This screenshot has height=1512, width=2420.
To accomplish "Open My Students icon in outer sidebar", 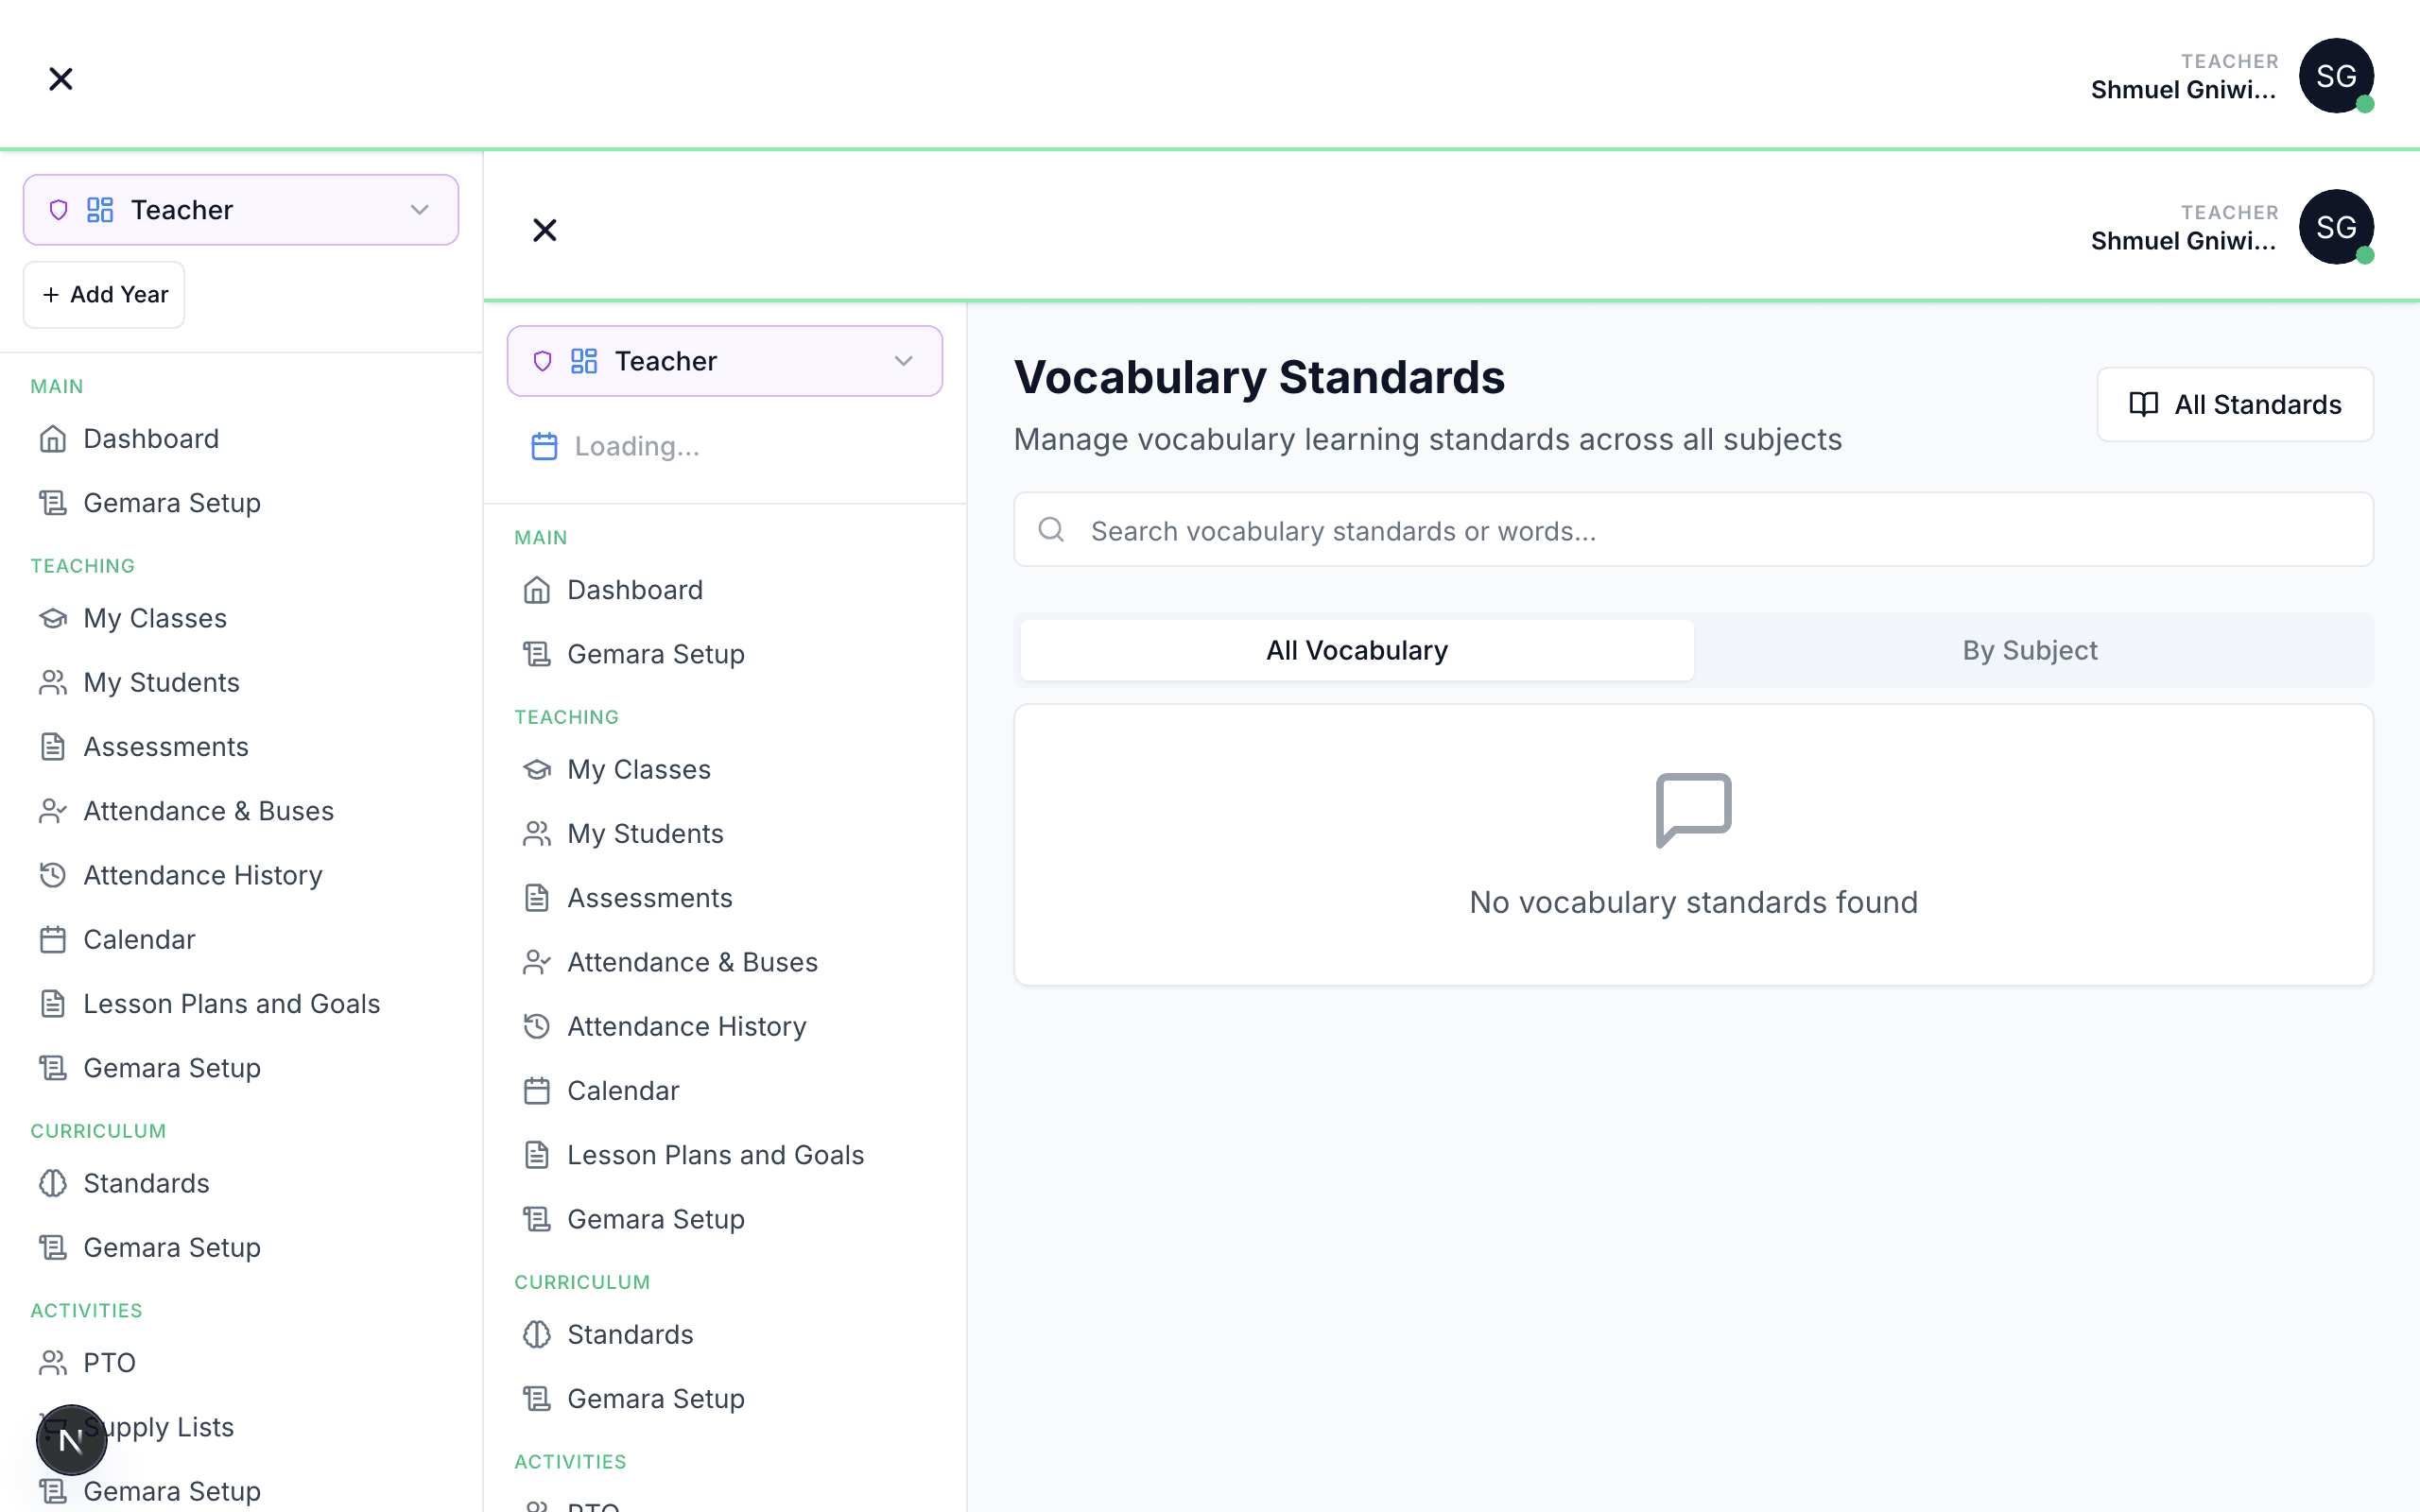I will 53,682.
